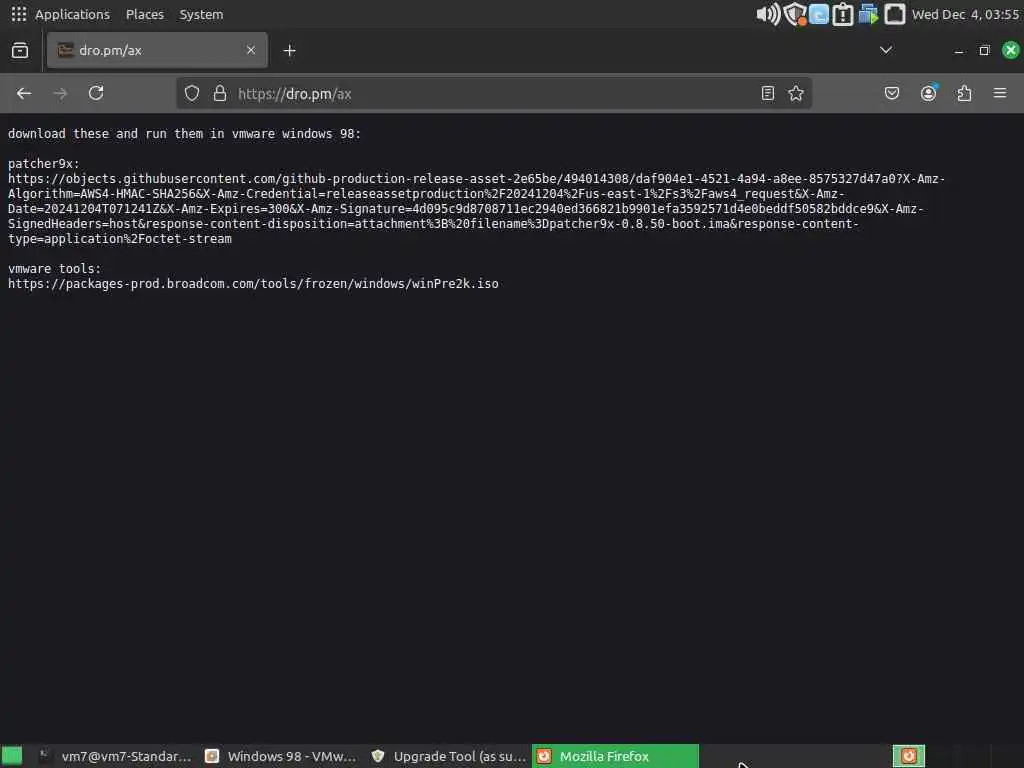
Task: Click the shield security tray icon
Action: (x=795, y=14)
